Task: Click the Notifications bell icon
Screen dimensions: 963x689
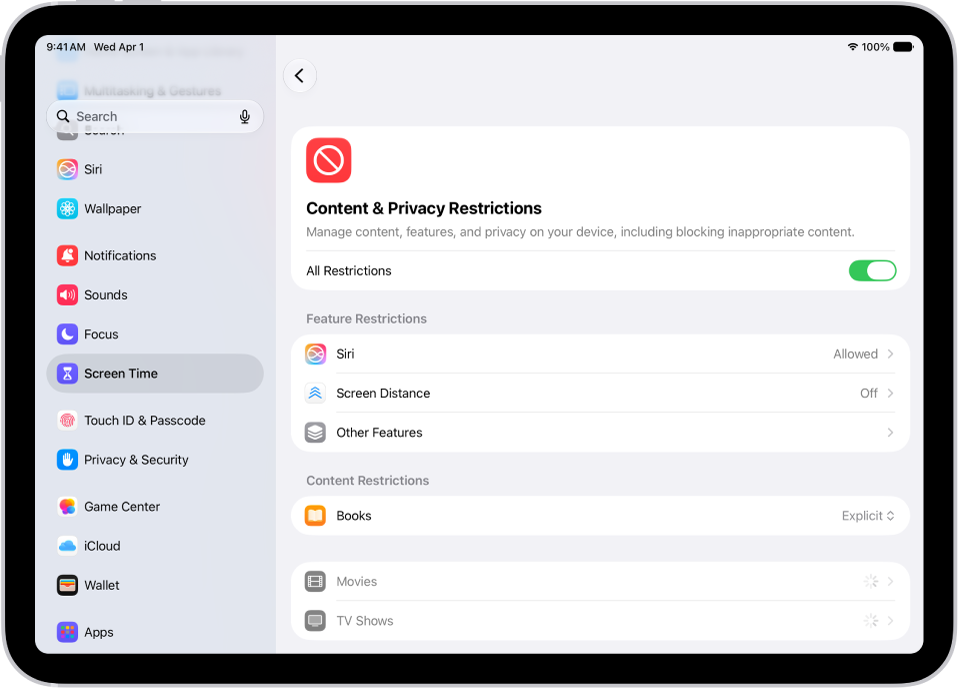Action: pos(68,255)
